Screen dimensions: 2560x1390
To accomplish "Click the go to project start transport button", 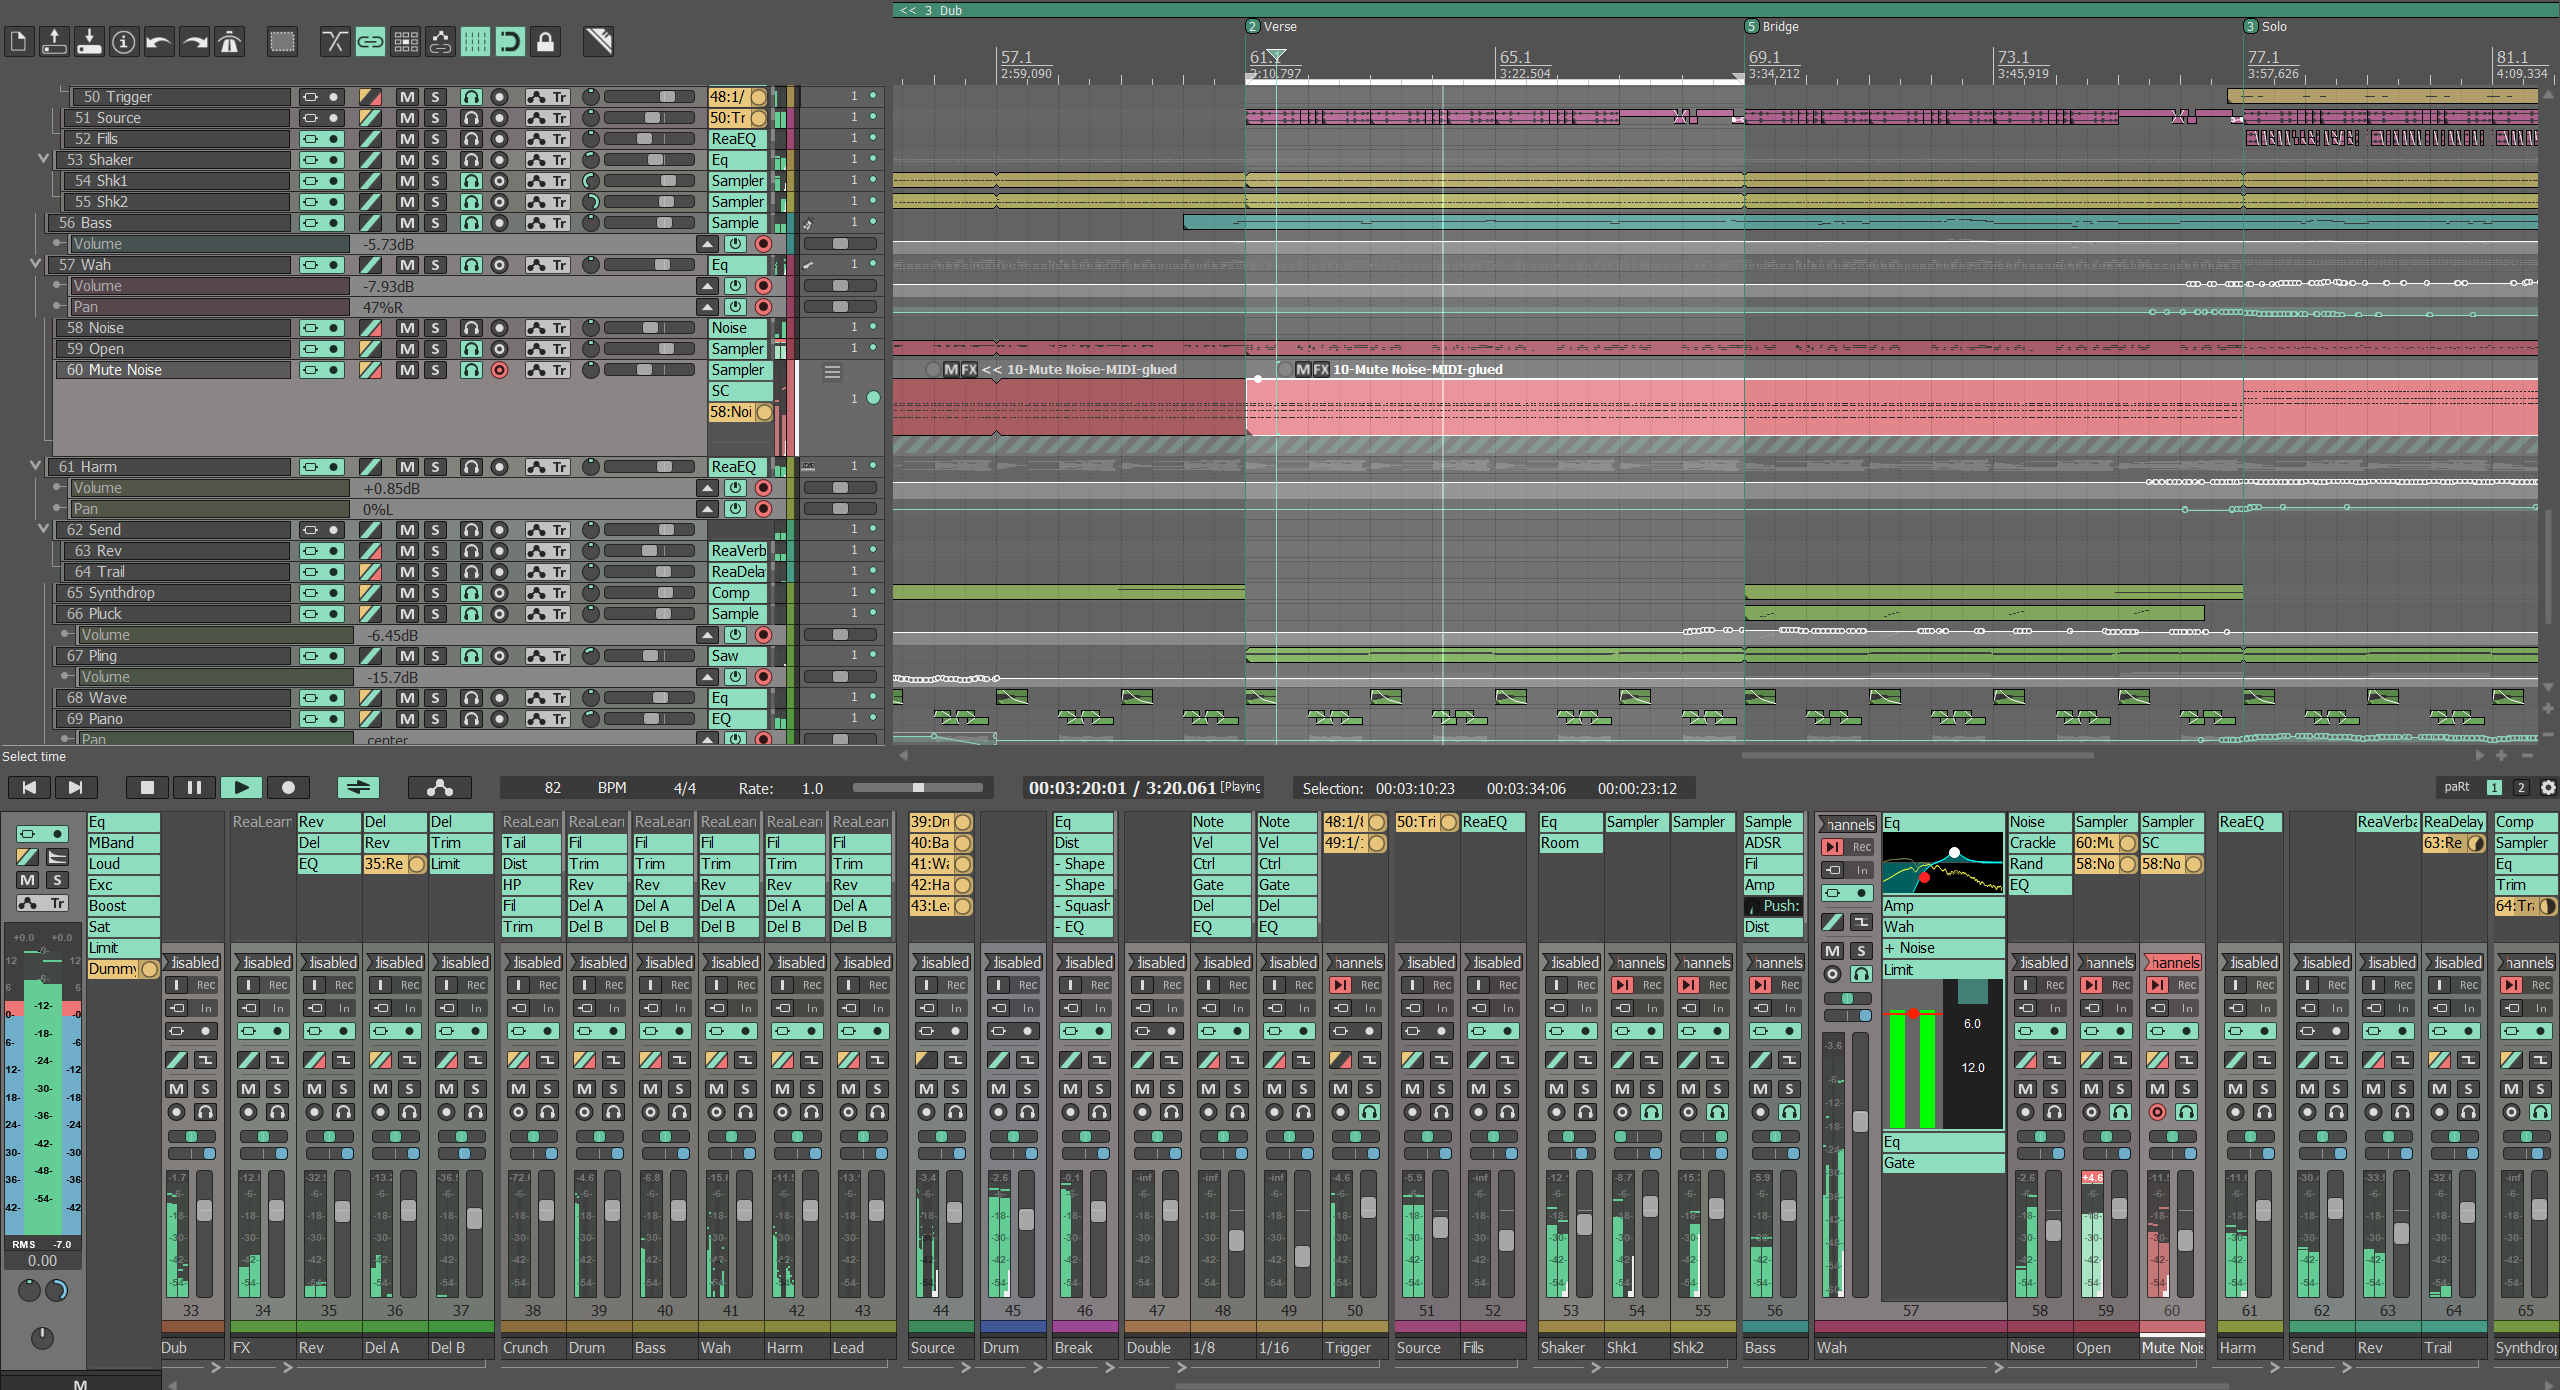I will pos(29,788).
